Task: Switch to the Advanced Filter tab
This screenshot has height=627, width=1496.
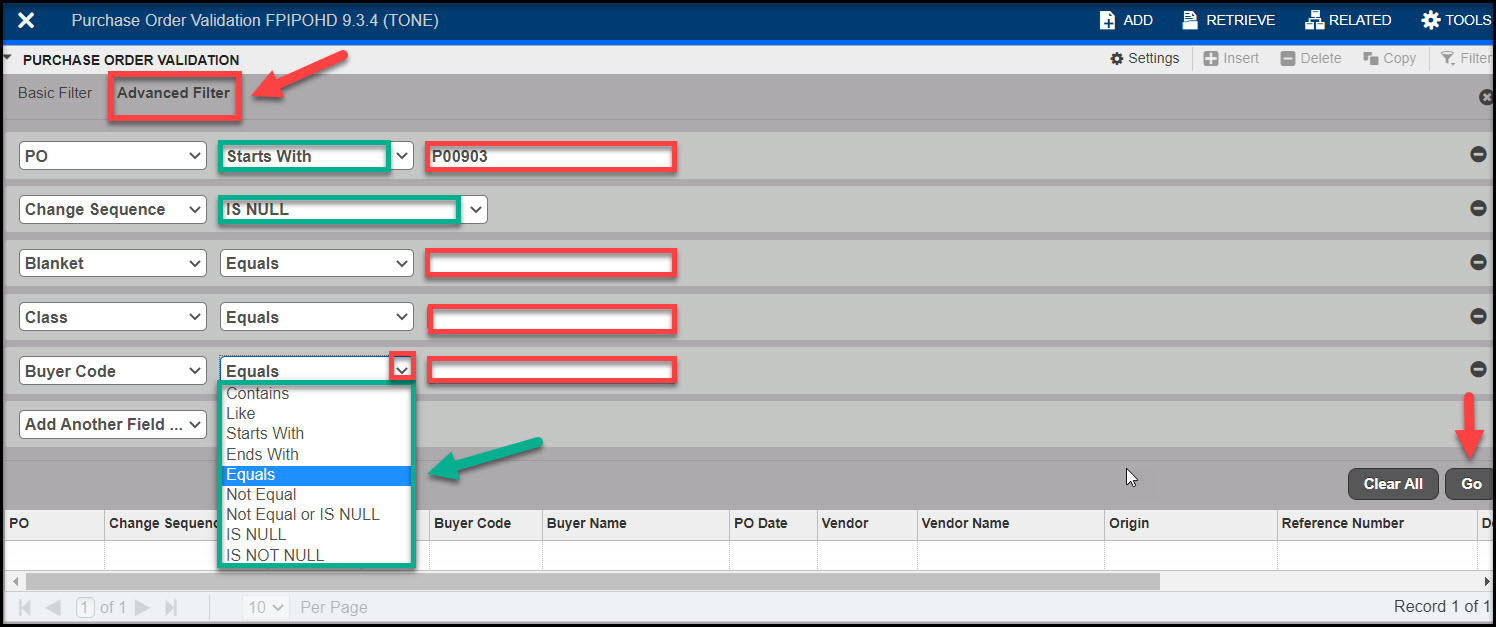Action: (173, 93)
